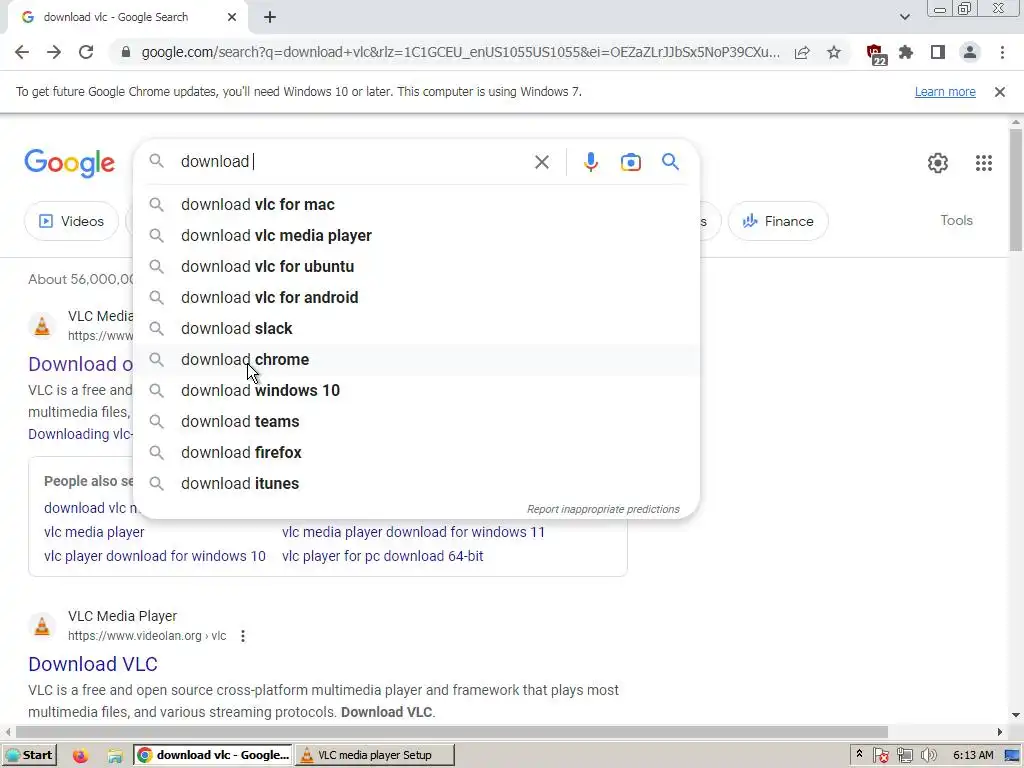1024x768 pixels.
Task: Launch Firefox from the taskbar
Action: [x=80, y=756]
